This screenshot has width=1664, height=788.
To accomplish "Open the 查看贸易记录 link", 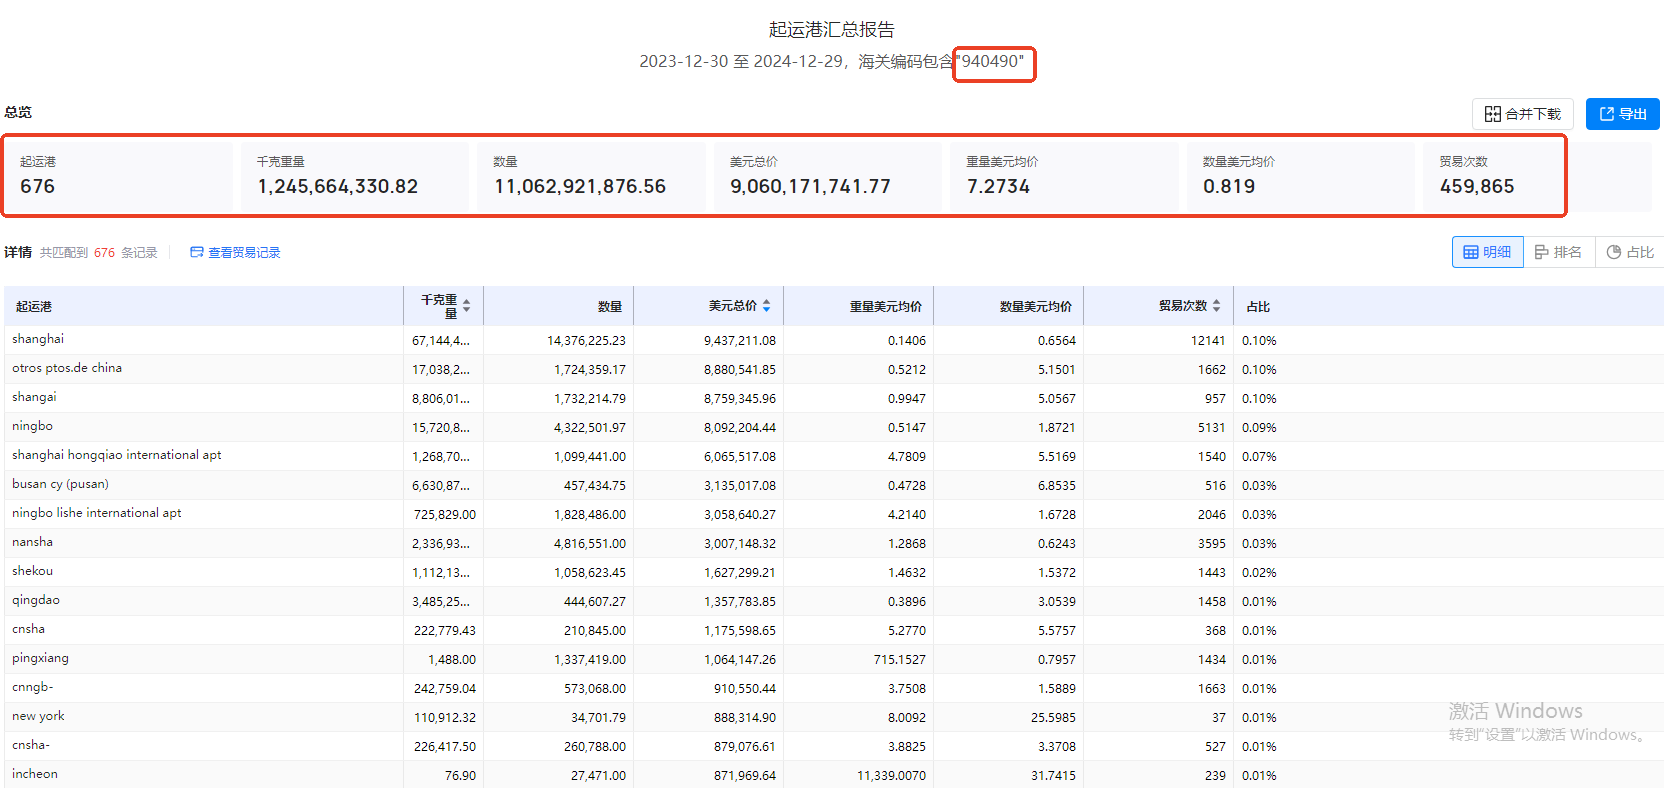I will click(x=236, y=253).
